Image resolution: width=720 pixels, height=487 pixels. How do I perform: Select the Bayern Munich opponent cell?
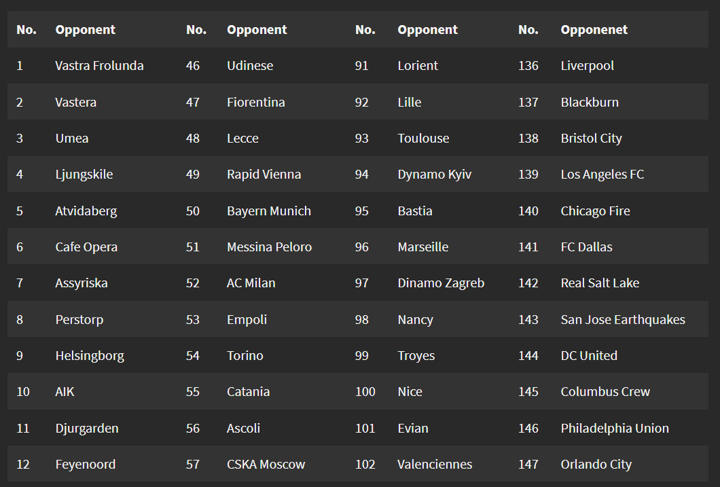pos(268,211)
